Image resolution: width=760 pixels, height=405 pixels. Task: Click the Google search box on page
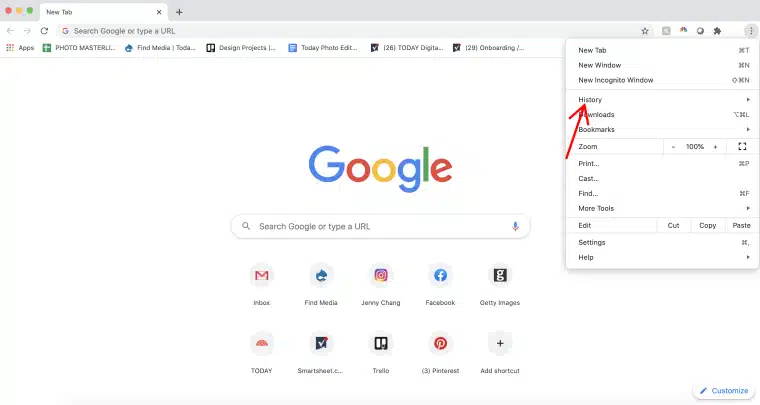pos(380,226)
